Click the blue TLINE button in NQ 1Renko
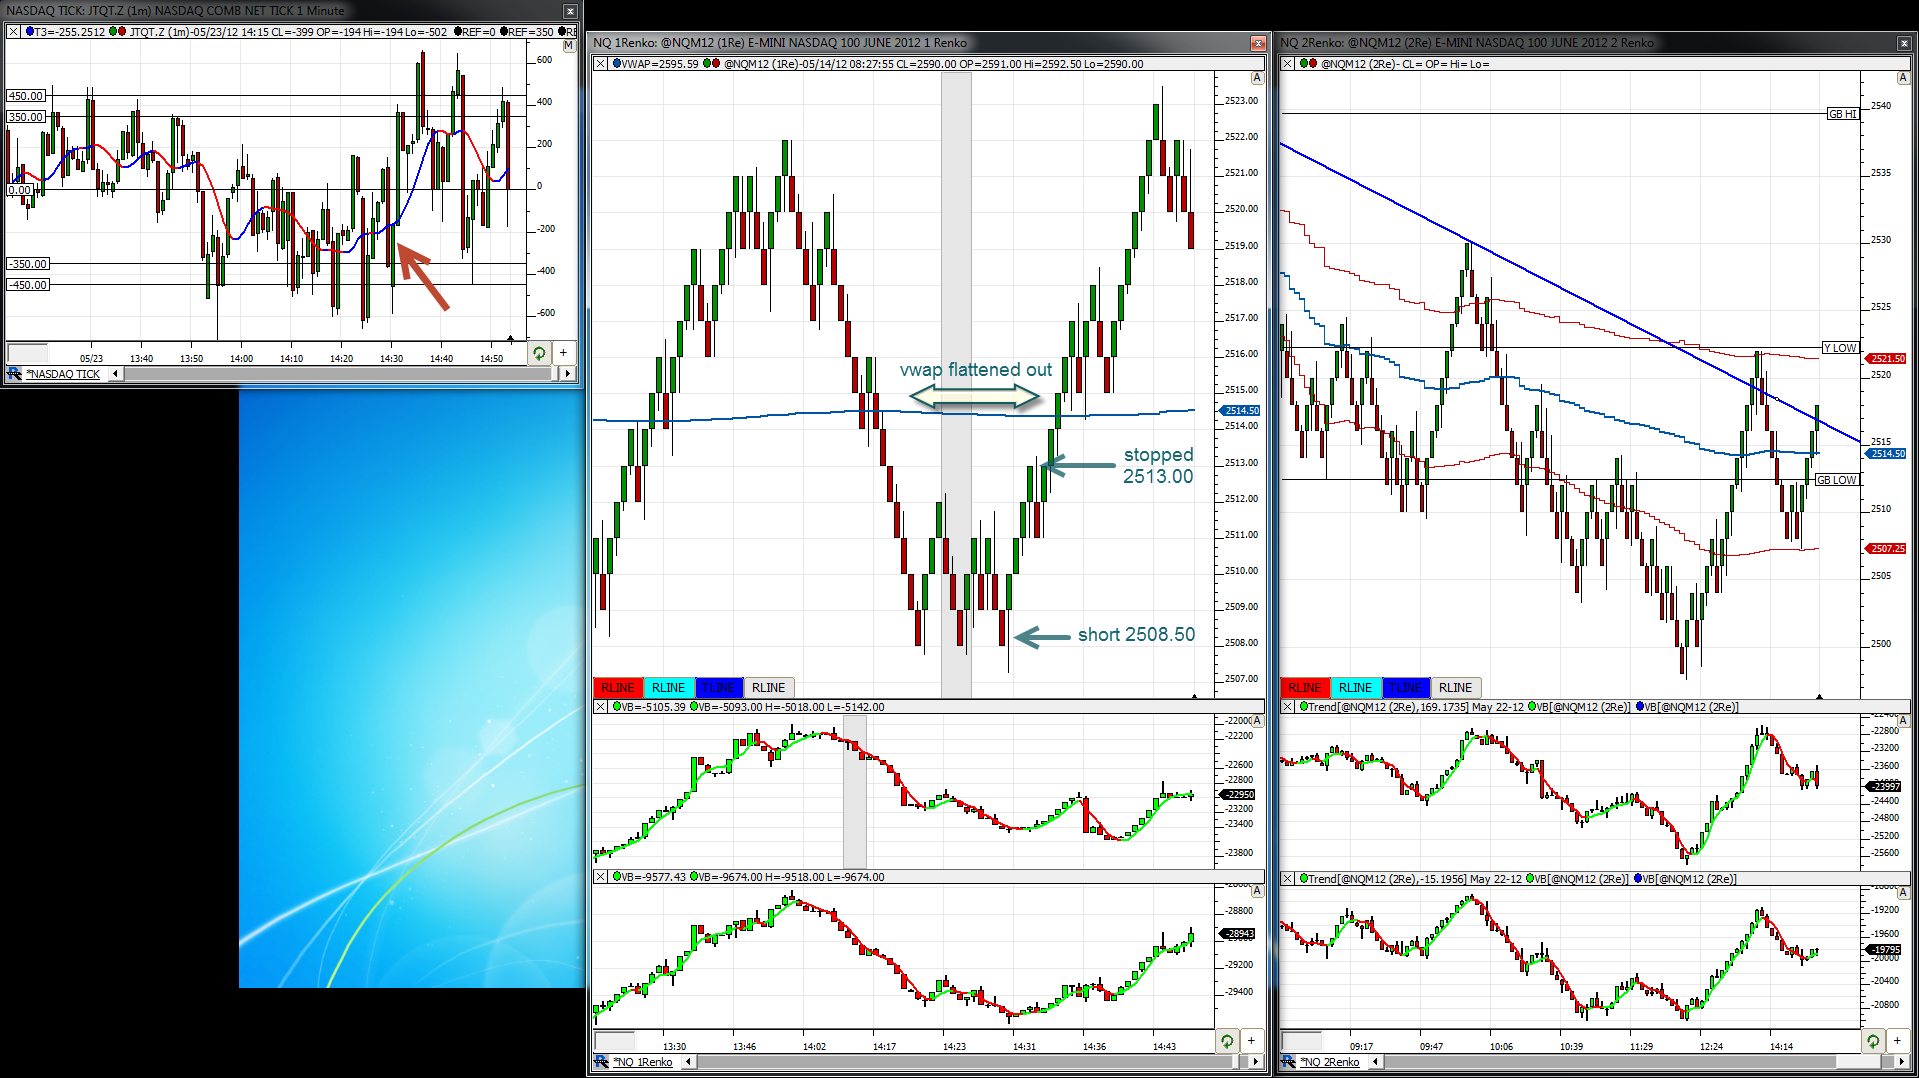Image resolution: width=1919 pixels, height=1078 pixels. click(x=719, y=688)
